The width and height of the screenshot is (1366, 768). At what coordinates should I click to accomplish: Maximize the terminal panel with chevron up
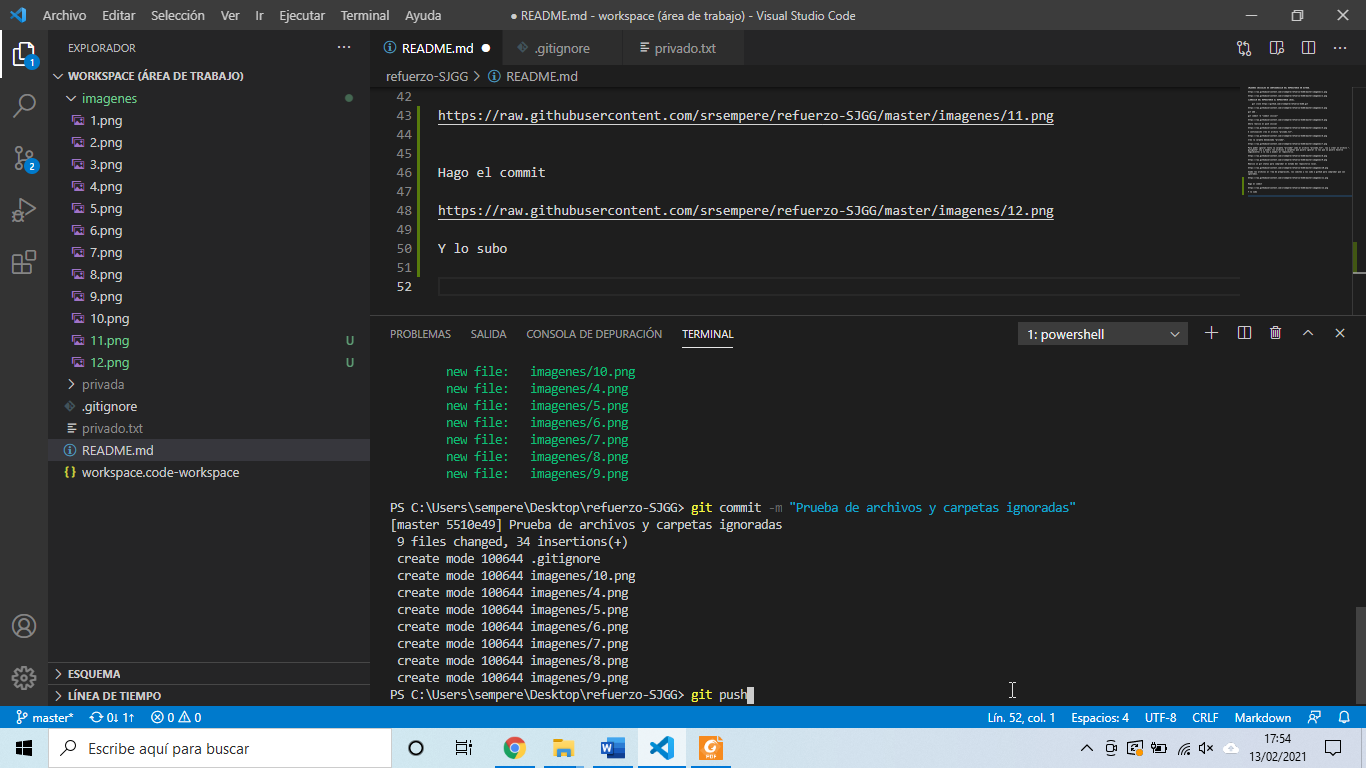1307,333
